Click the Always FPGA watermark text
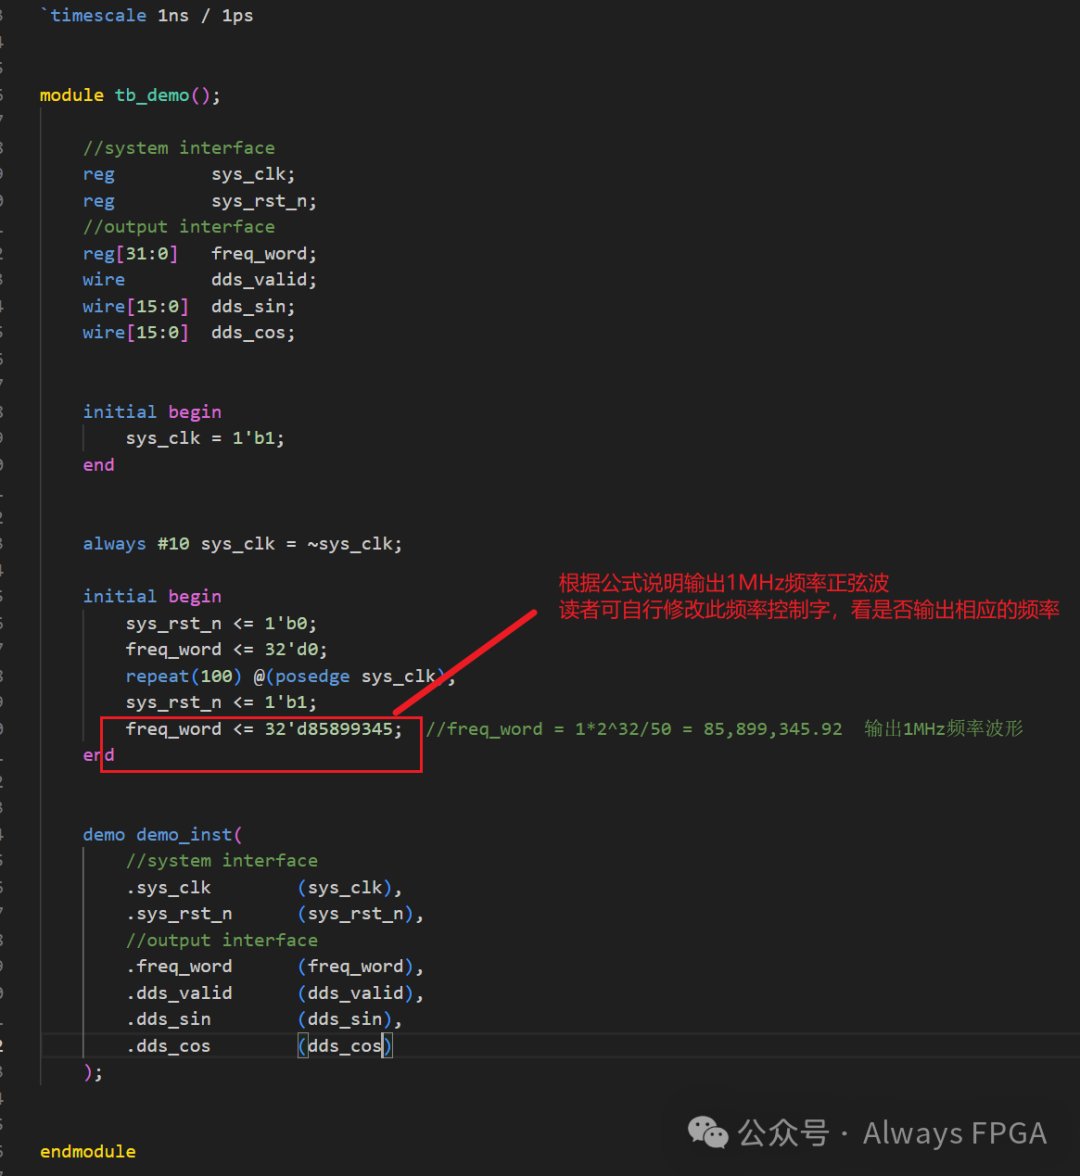The image size is (1080, 1176). [x=954, y=1133]
